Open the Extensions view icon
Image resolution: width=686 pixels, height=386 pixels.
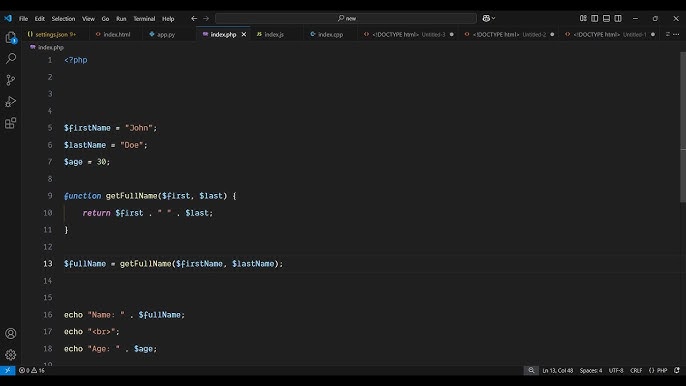pos(10,123)
